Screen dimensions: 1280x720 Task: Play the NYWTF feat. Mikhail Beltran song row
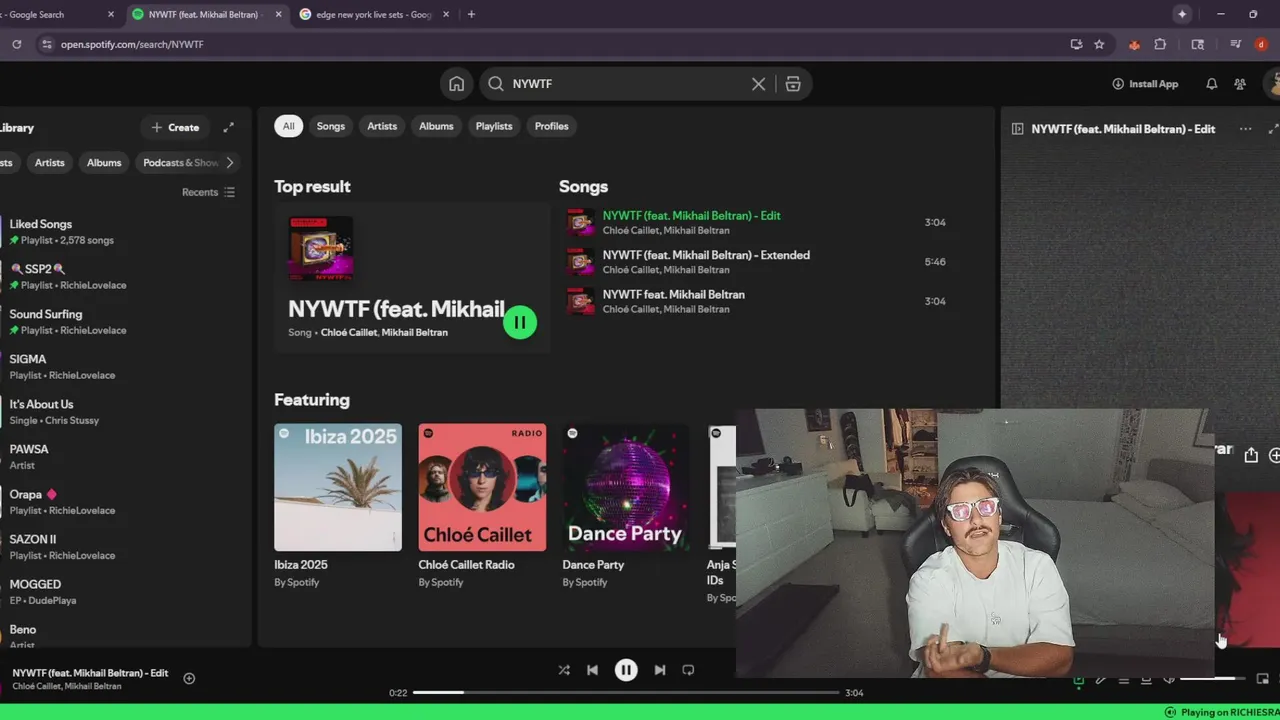(x=757, y=301)
